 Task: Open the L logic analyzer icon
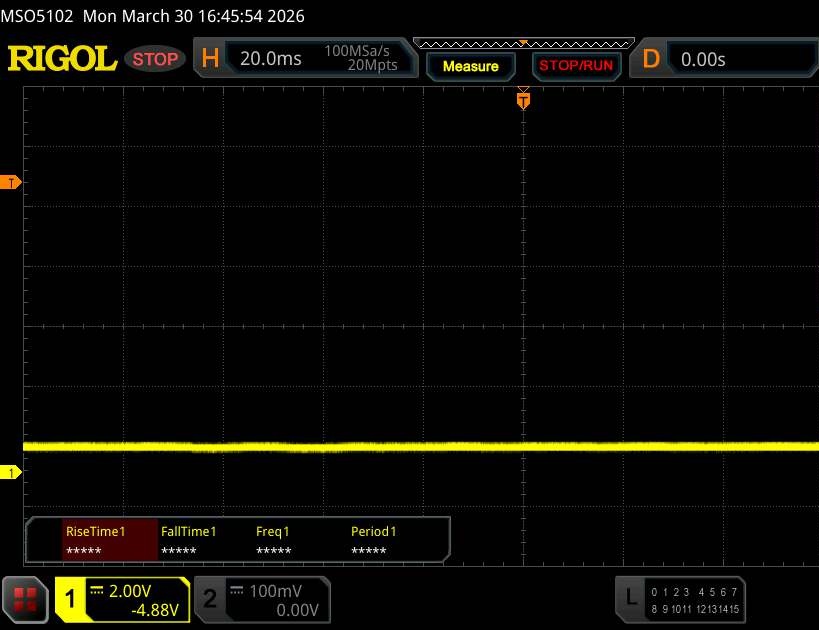(x=630, y=597)
